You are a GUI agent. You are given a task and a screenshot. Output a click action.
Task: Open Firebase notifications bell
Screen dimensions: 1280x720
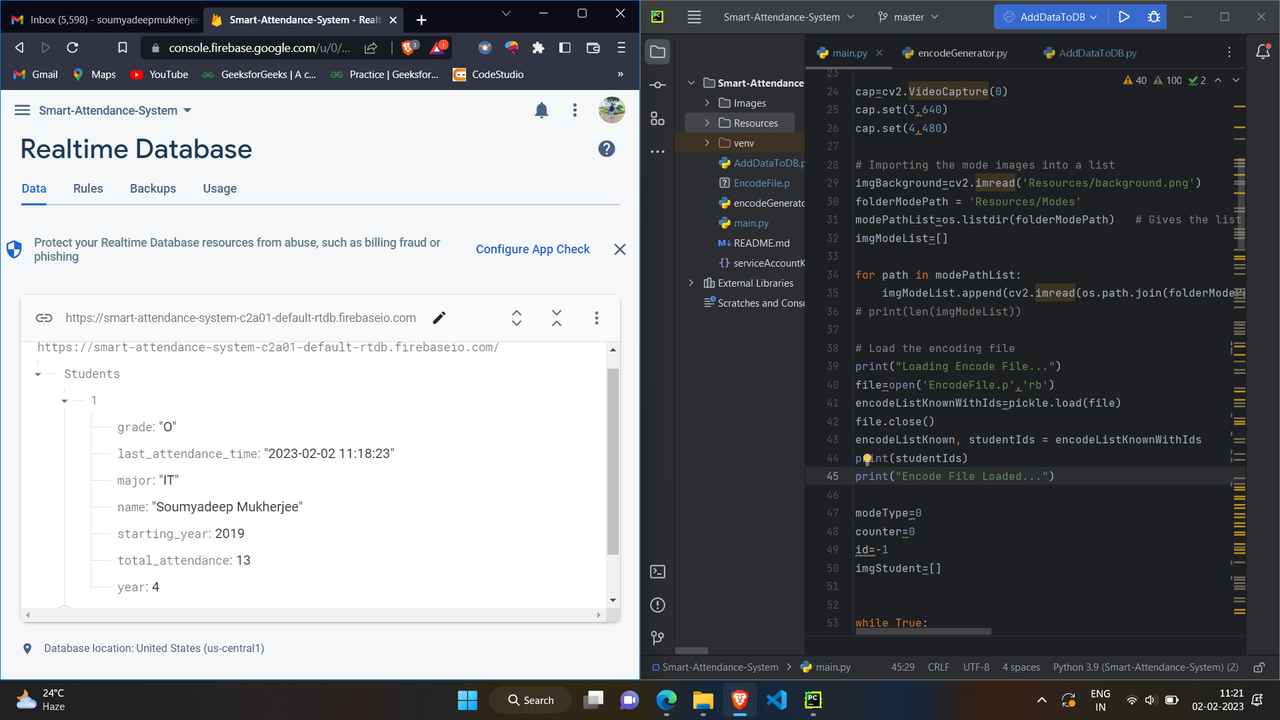coord(541,110)
